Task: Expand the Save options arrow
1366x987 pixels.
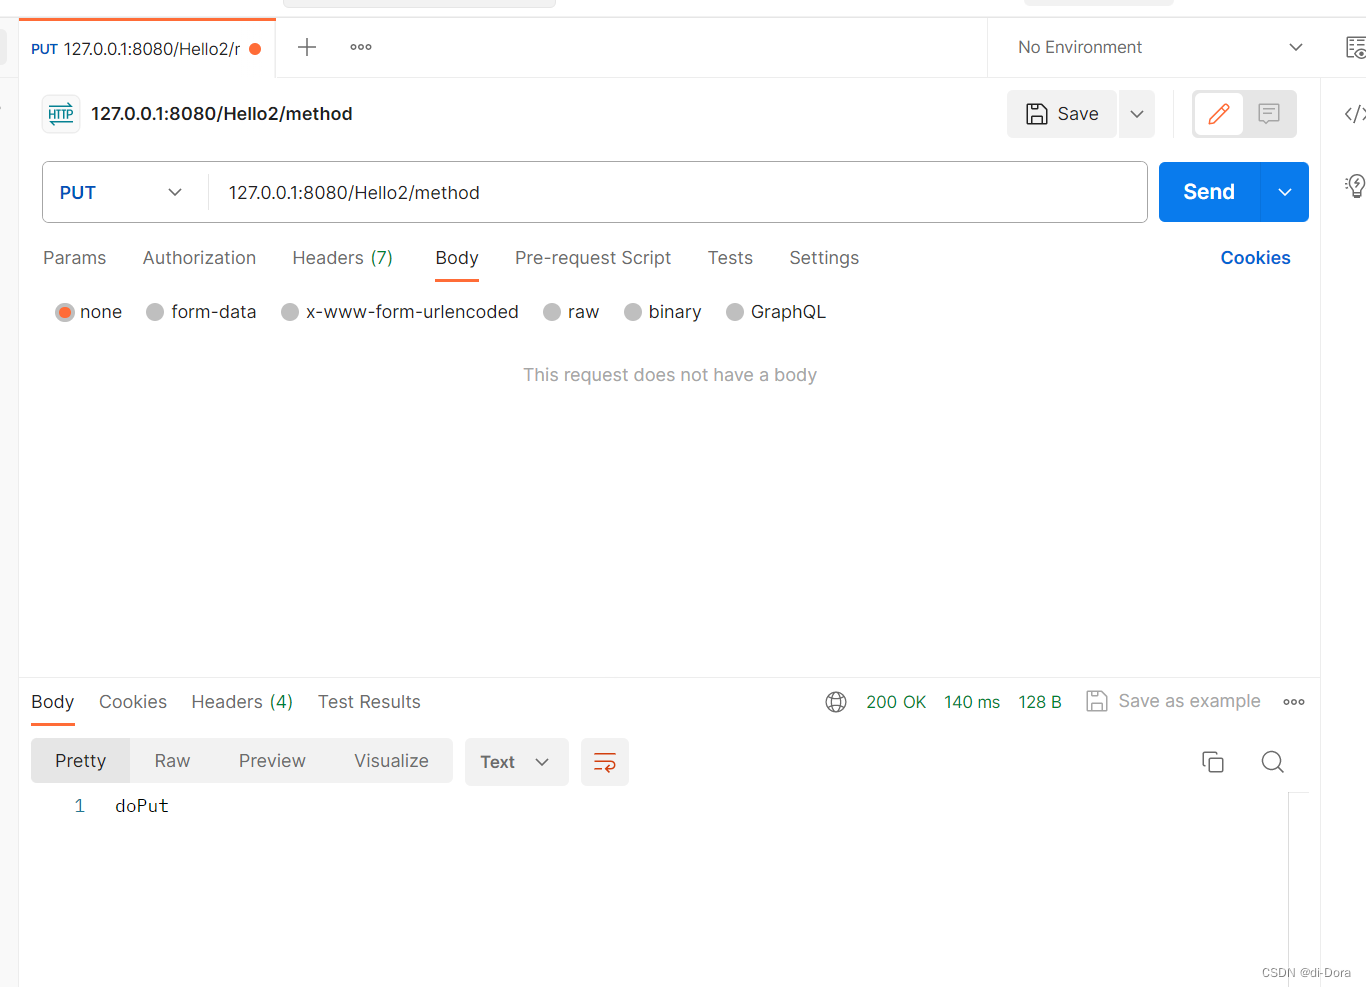Action: click(x=1137, y=114)
